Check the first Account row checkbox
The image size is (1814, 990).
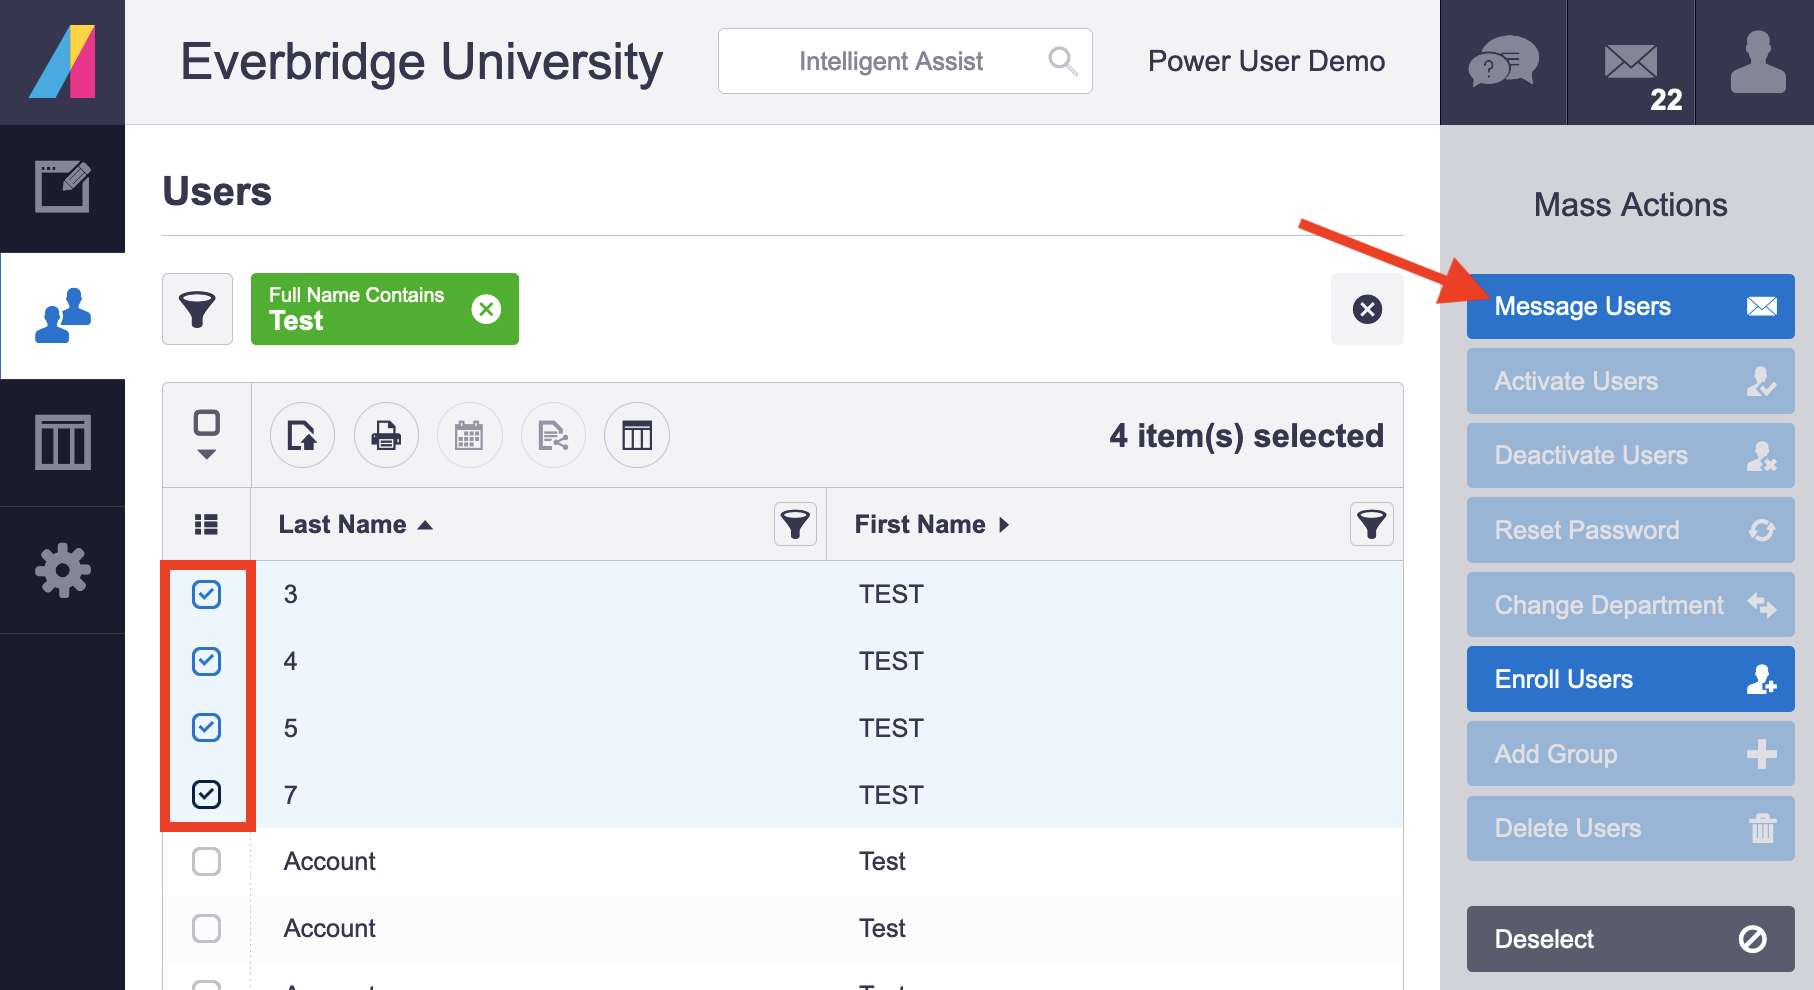(207, 860)
